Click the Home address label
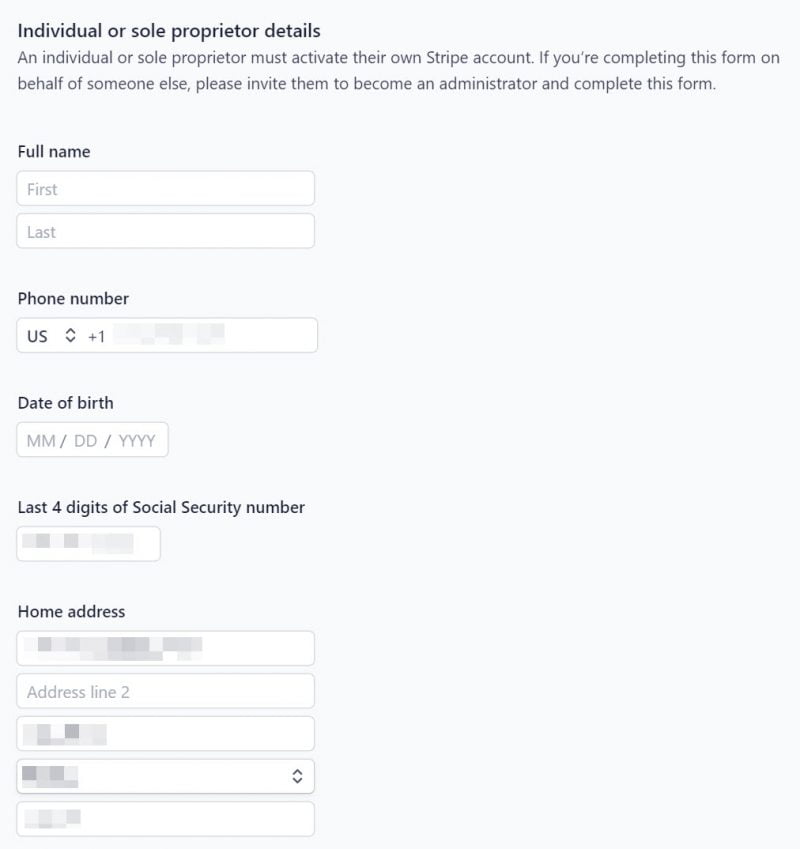Image resolution: width=800 pixels, height=849 pixels. tap(72, 611)
